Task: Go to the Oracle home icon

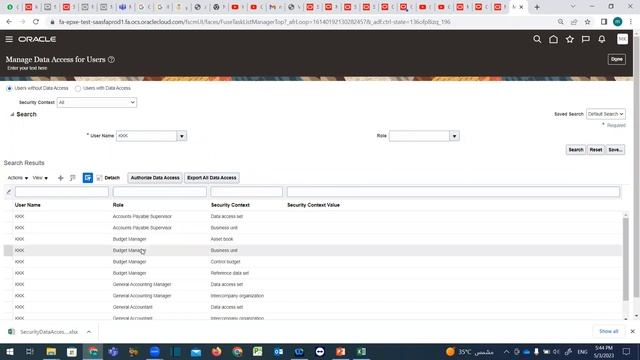Action: [x=553, y=39]
